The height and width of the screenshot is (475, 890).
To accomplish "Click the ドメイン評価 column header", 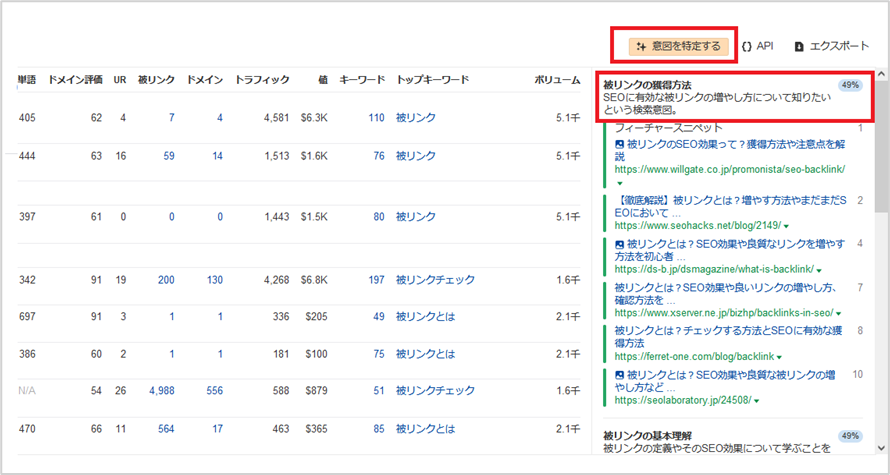I will 75,80.
